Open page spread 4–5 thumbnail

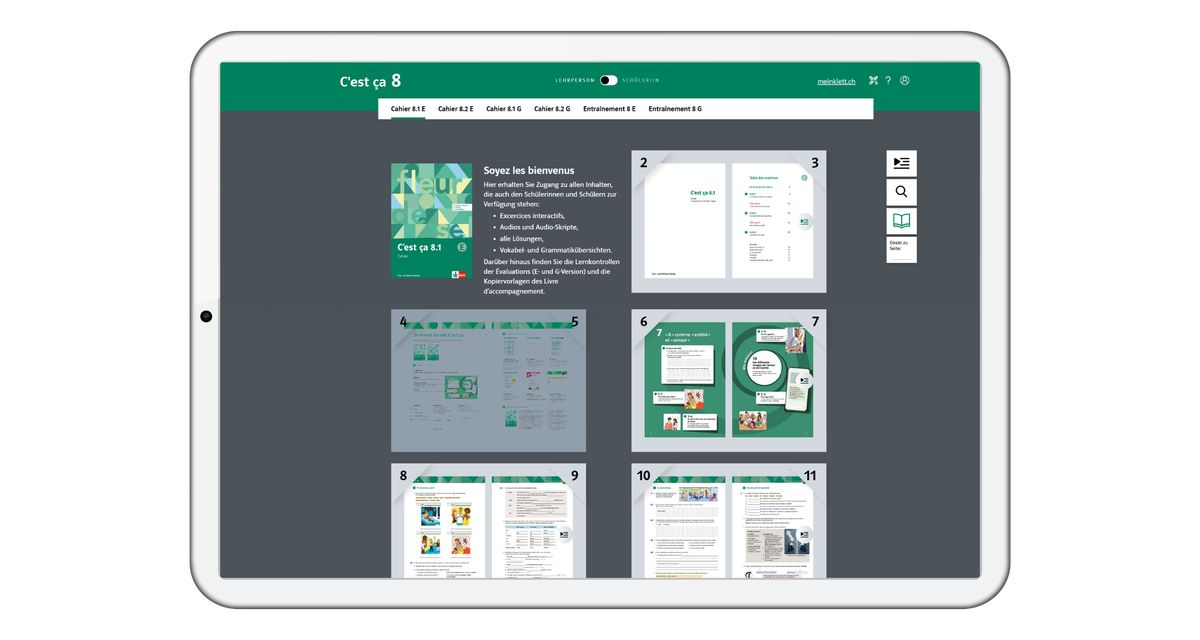pyautogui.click(x=488, y=380)
